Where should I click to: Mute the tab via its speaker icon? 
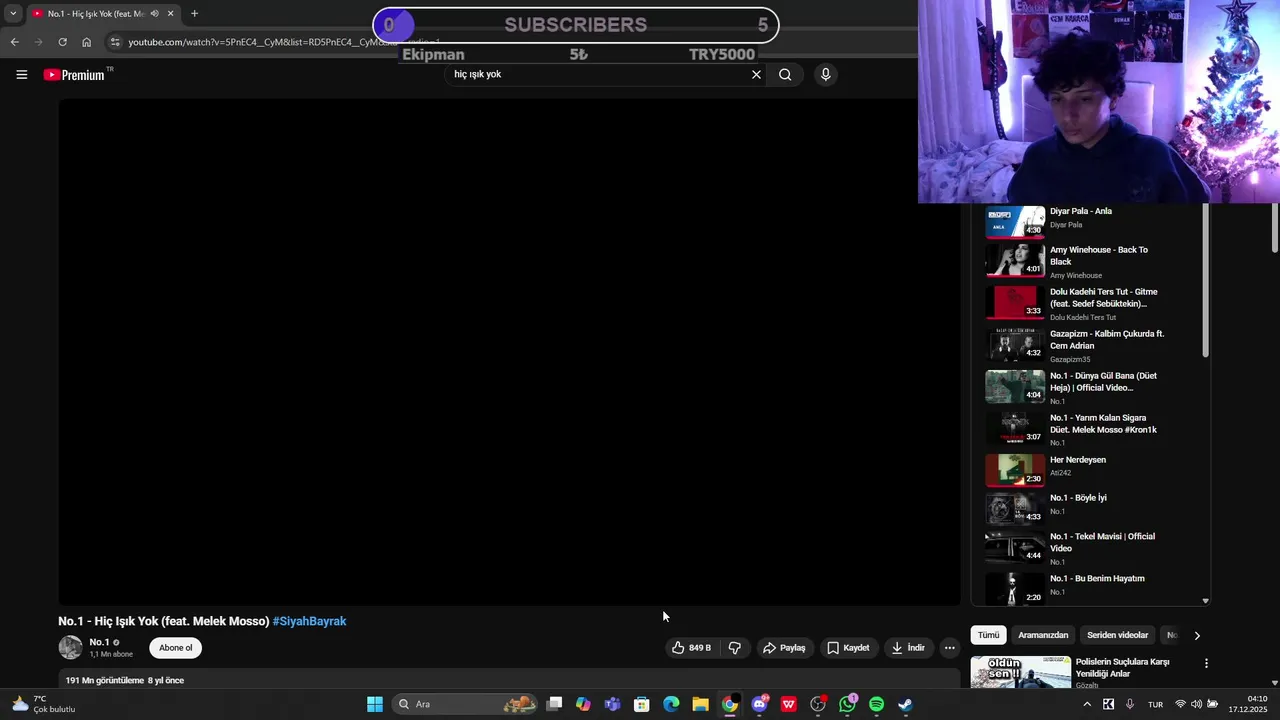pos(154,14)
